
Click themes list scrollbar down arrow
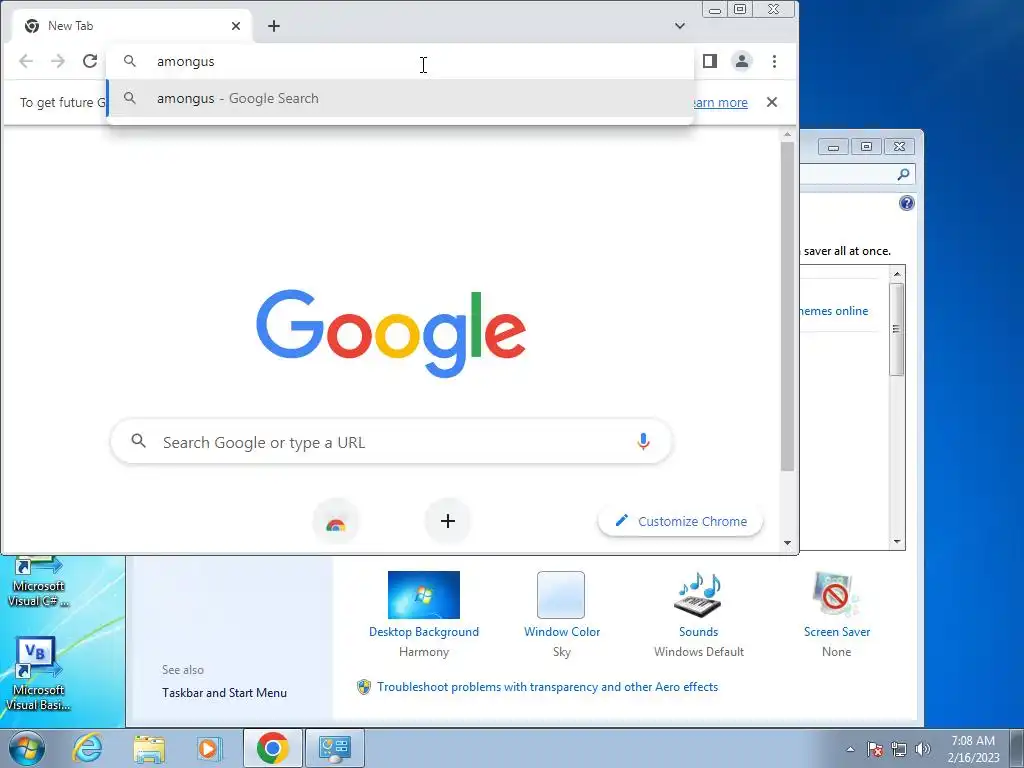(x=897, y=541)
